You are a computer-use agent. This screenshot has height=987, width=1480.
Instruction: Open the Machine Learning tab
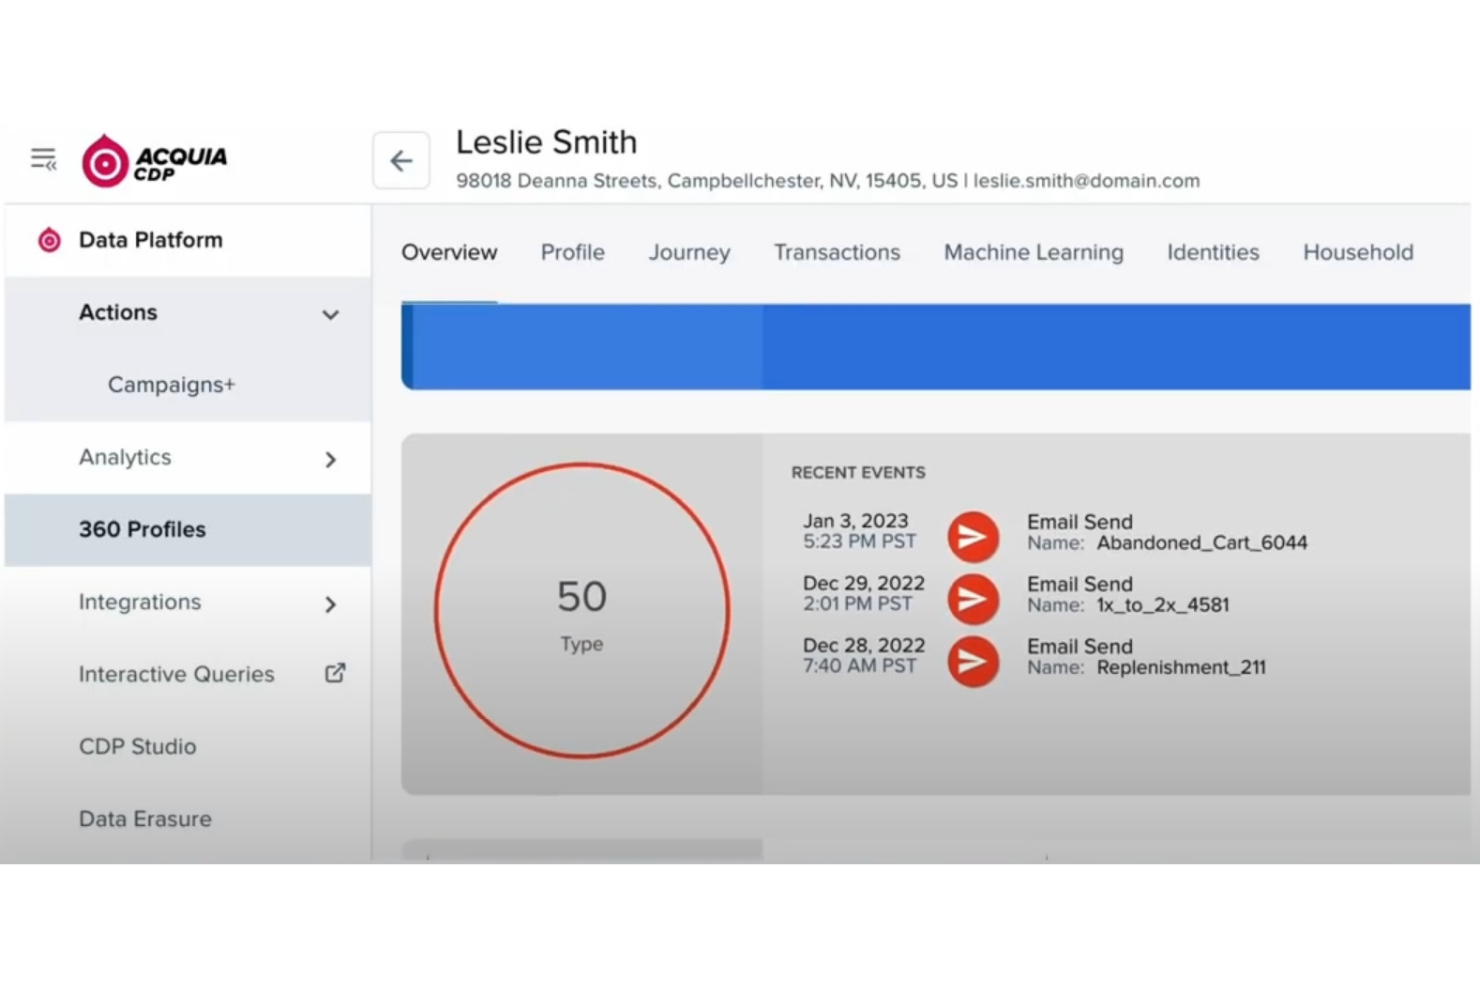[x=1032, y=253]
